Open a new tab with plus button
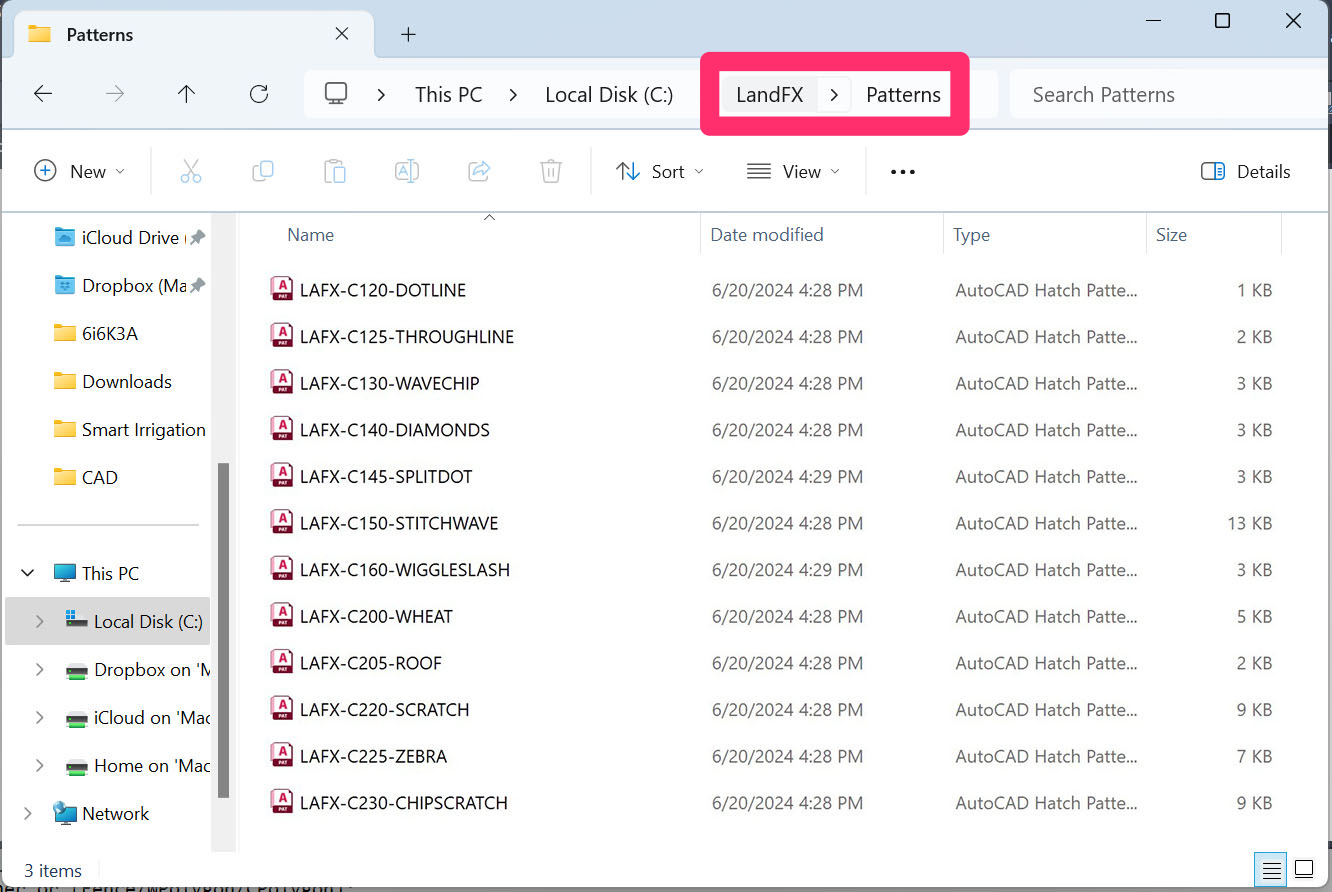 (x=408, y=34)
